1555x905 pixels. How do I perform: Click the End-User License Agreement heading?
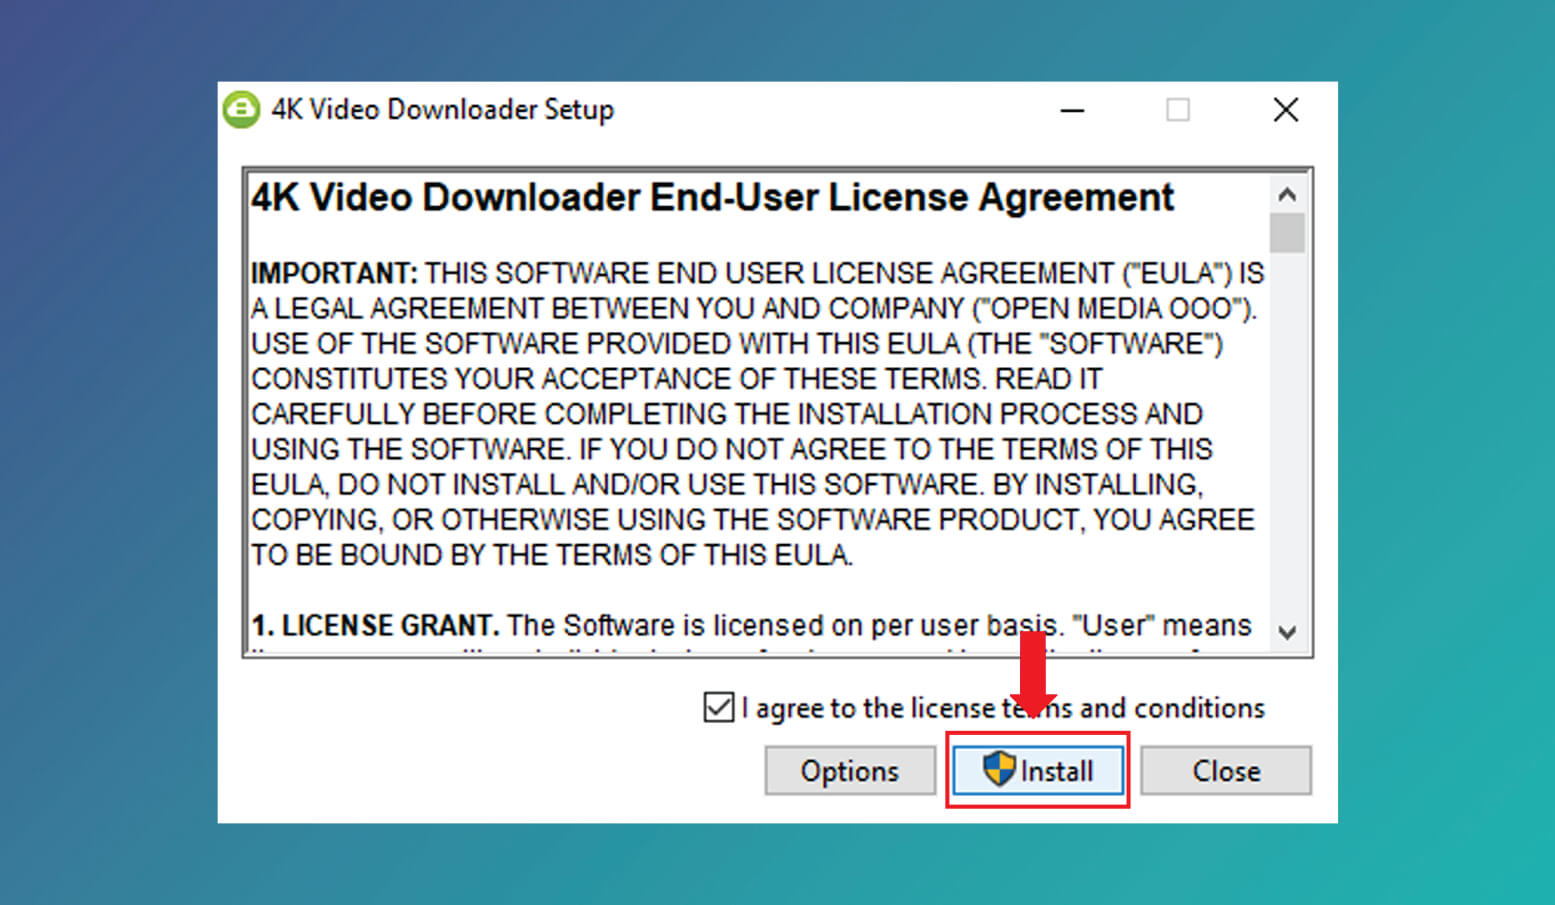point(712,197)
